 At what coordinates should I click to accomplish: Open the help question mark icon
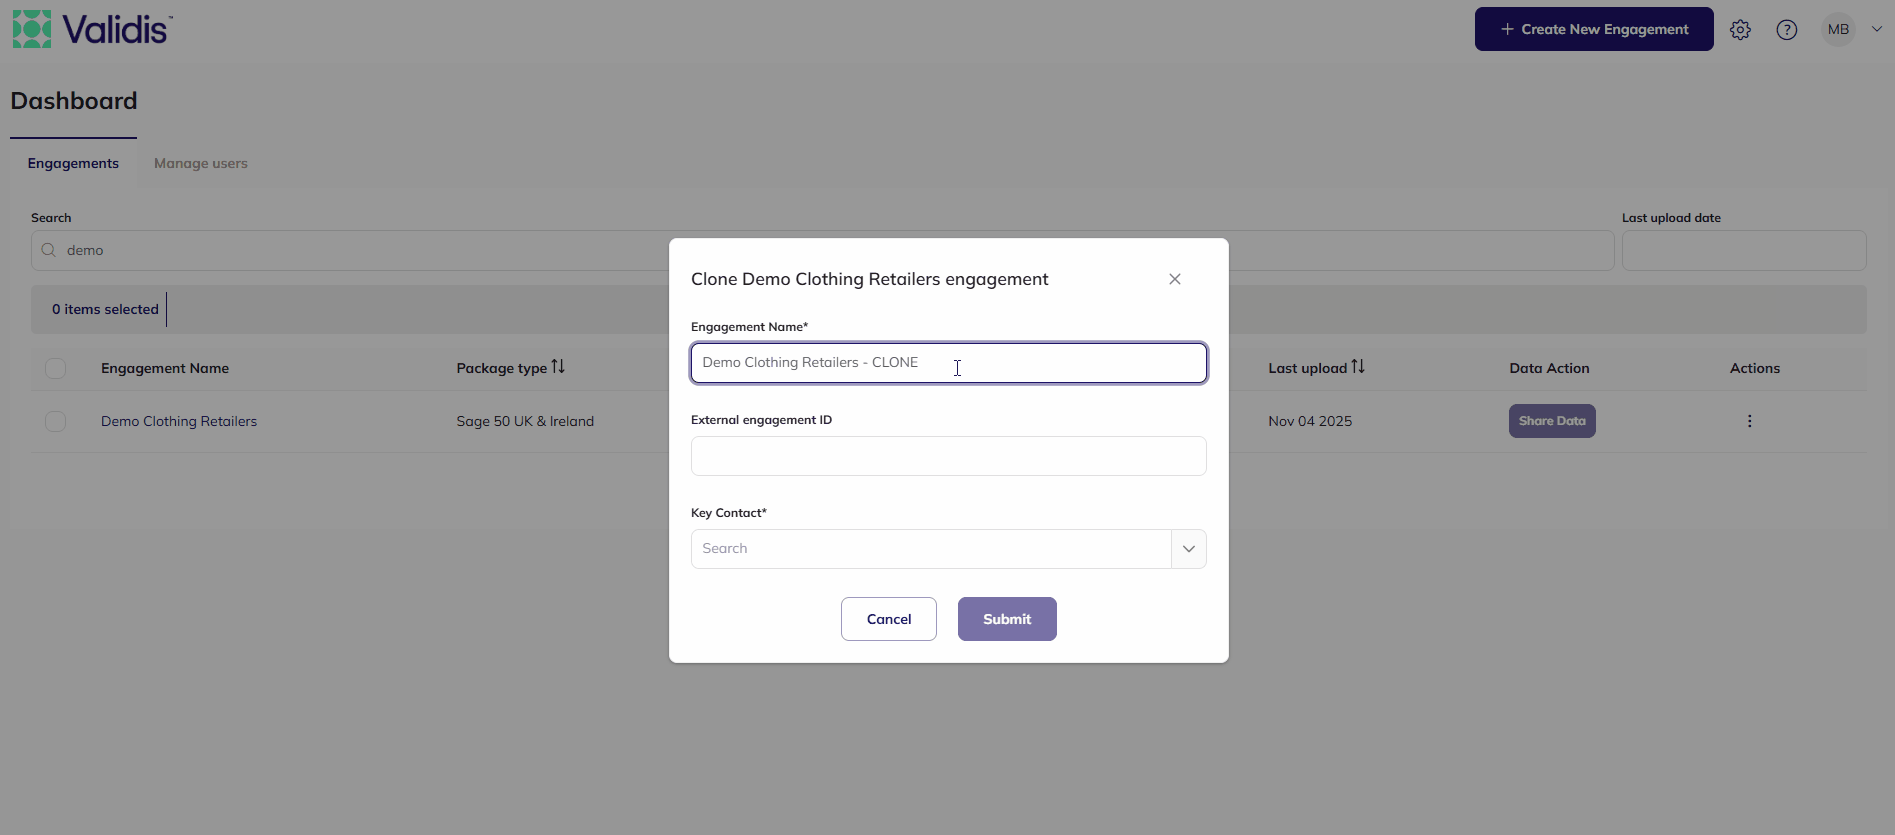pyautogui.click(x=1786, y=30)
